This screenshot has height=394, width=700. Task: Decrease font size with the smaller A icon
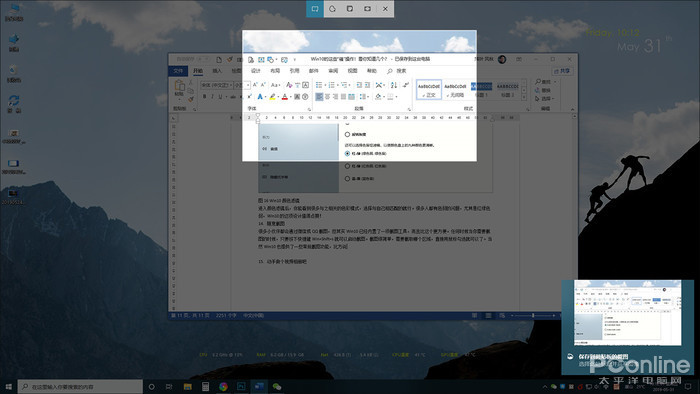point(263,85)
